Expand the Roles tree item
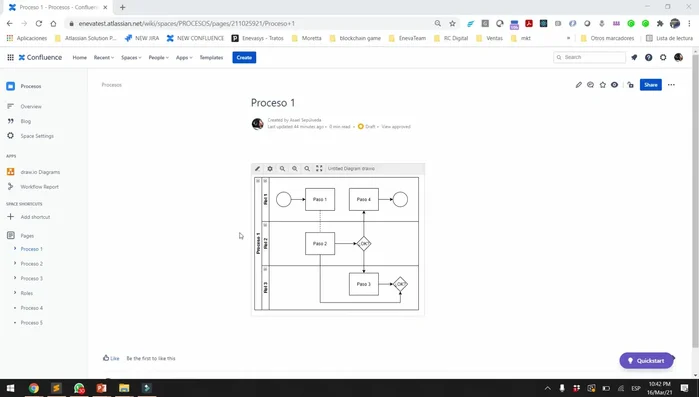This screenshot has width=699, height=397. pyautogui.click(x=15, y=293)
